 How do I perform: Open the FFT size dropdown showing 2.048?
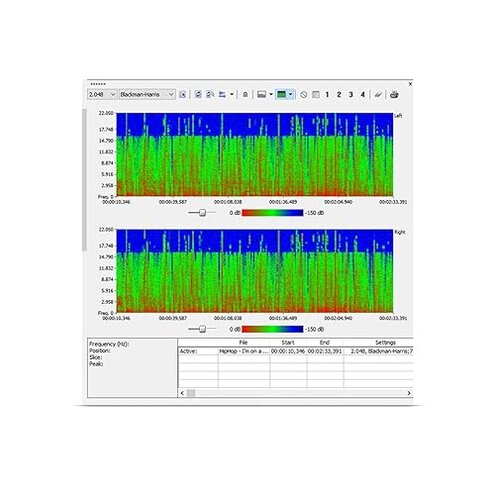click(x=102, y=95)
